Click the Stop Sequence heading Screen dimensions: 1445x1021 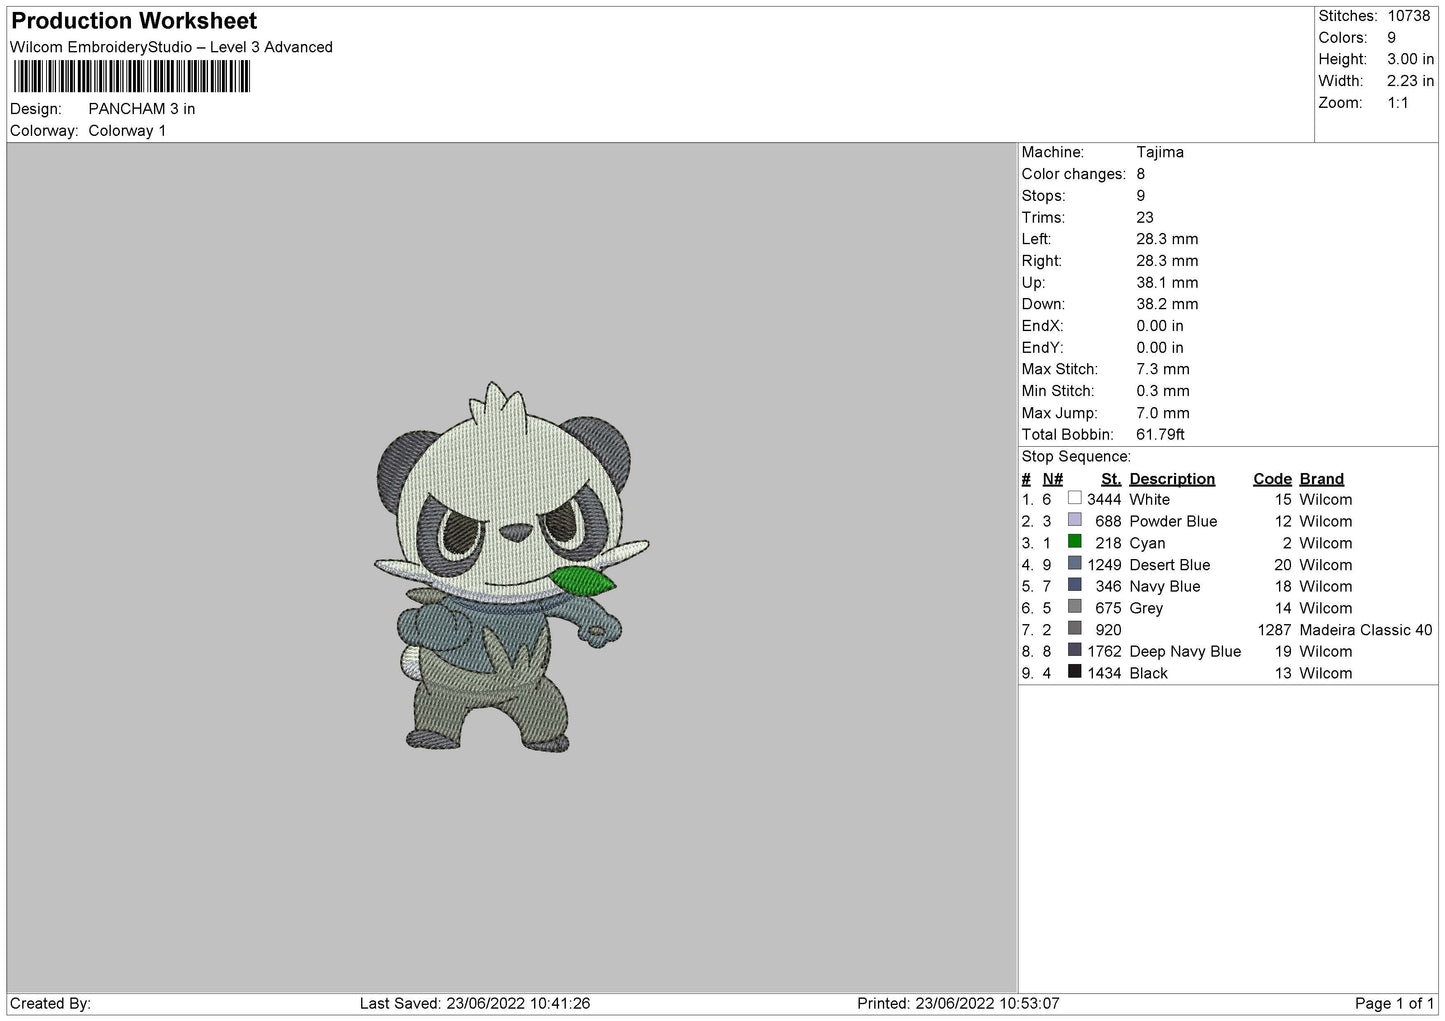[x=1076, y=457]
